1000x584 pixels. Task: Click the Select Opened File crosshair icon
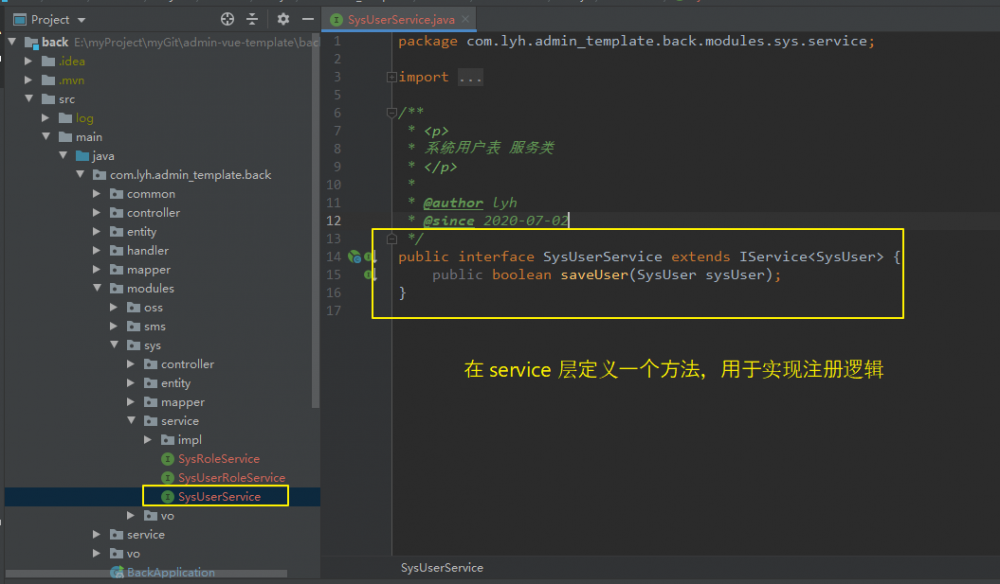click(226, 19)
